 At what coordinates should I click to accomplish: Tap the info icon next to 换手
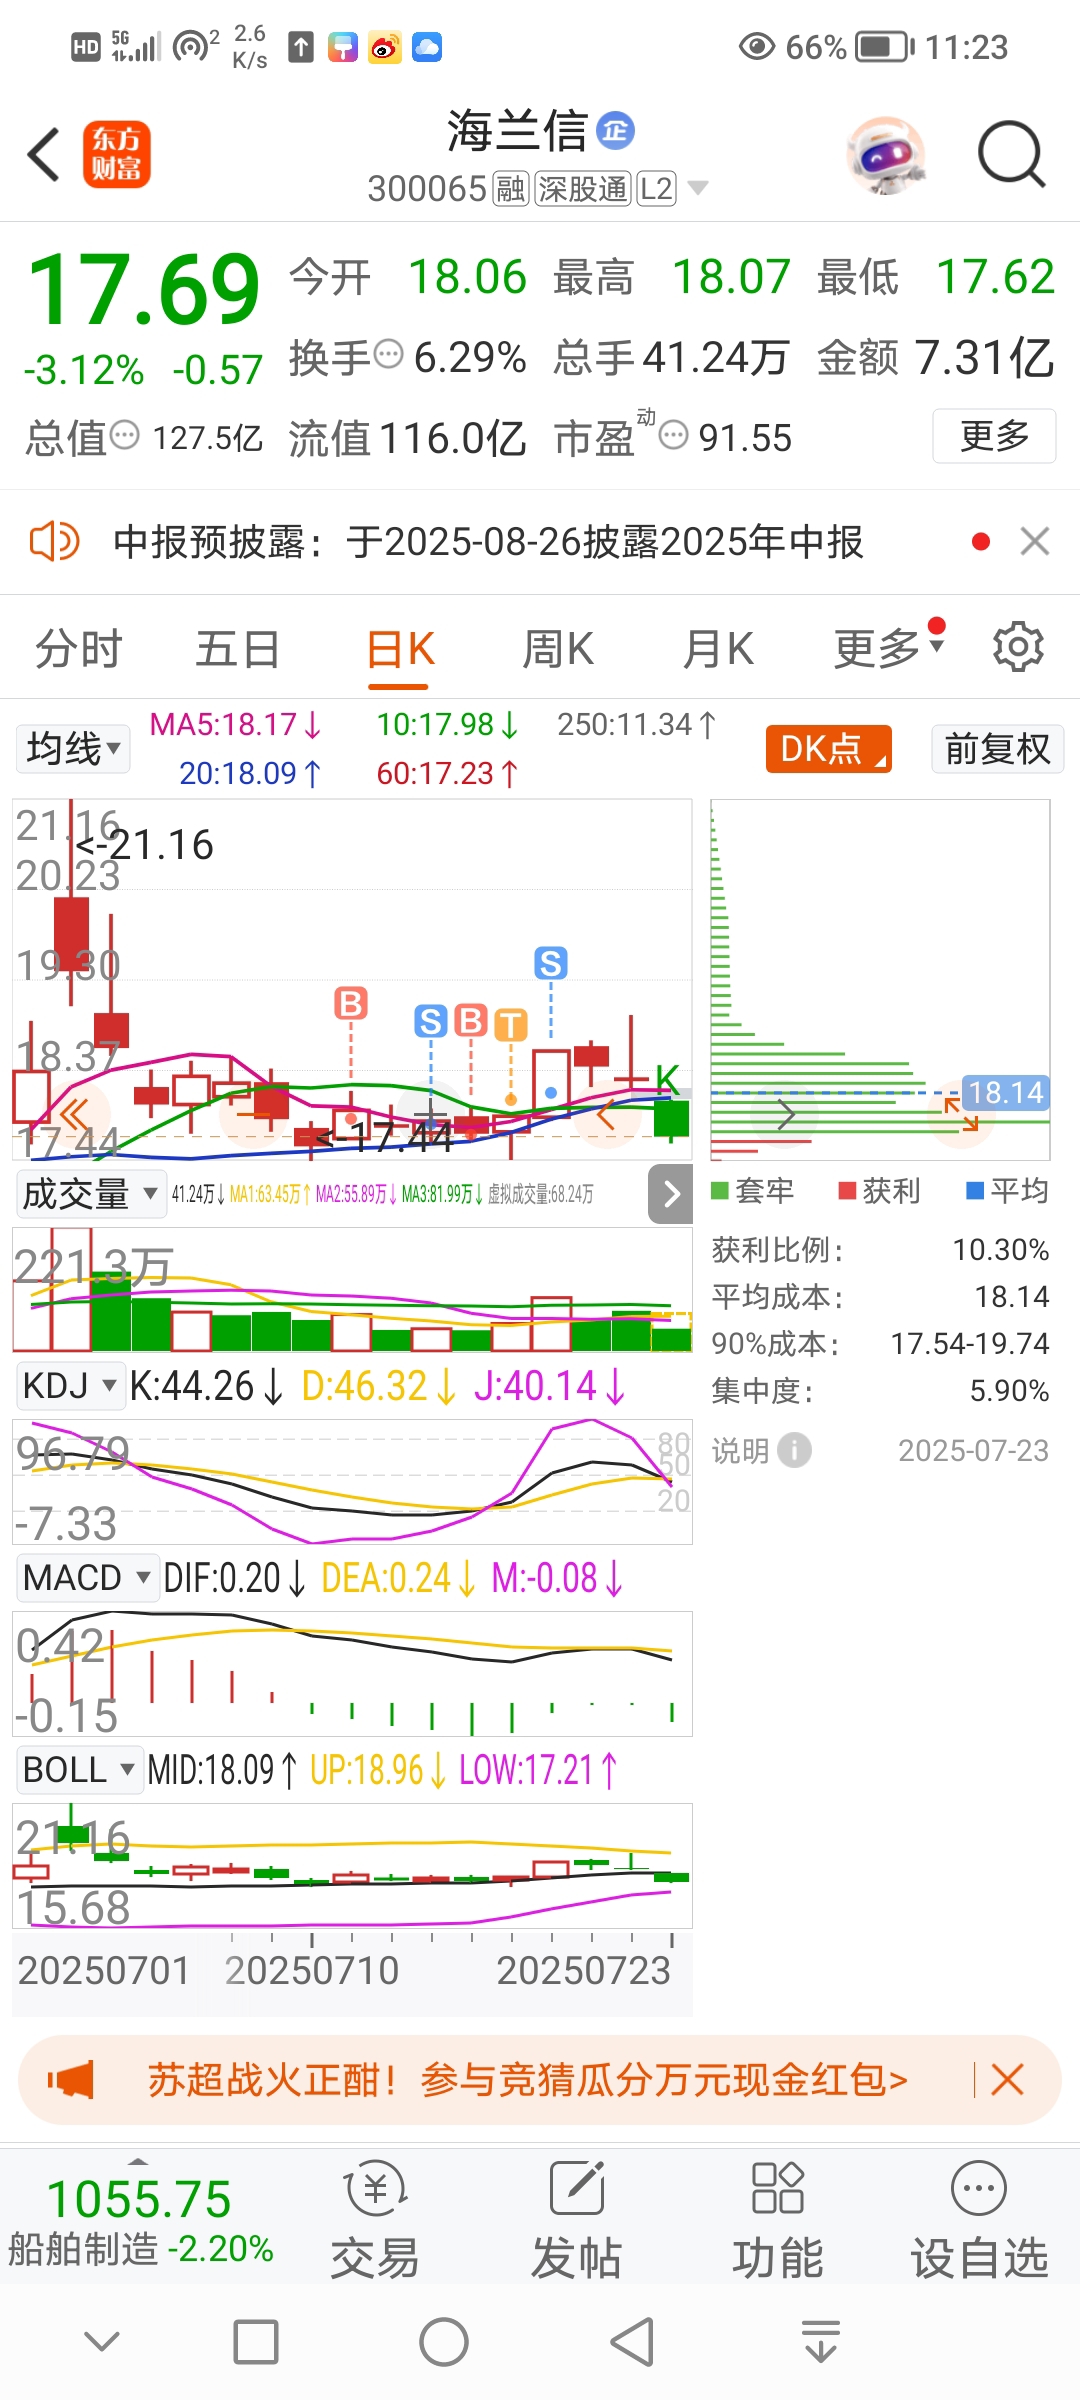[388, 354]
